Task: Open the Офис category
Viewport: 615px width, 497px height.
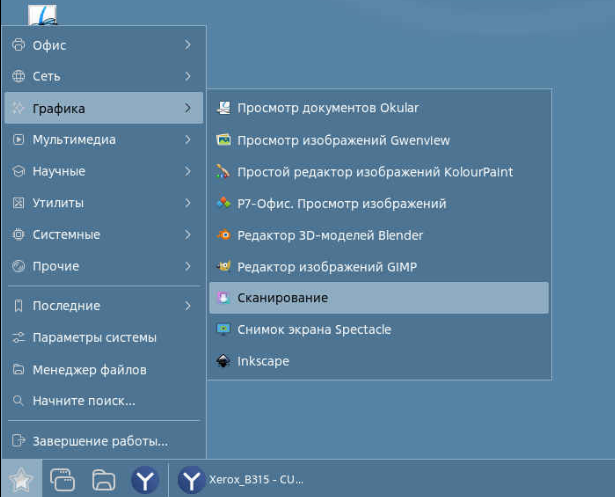Action: (x=104, y=45)
